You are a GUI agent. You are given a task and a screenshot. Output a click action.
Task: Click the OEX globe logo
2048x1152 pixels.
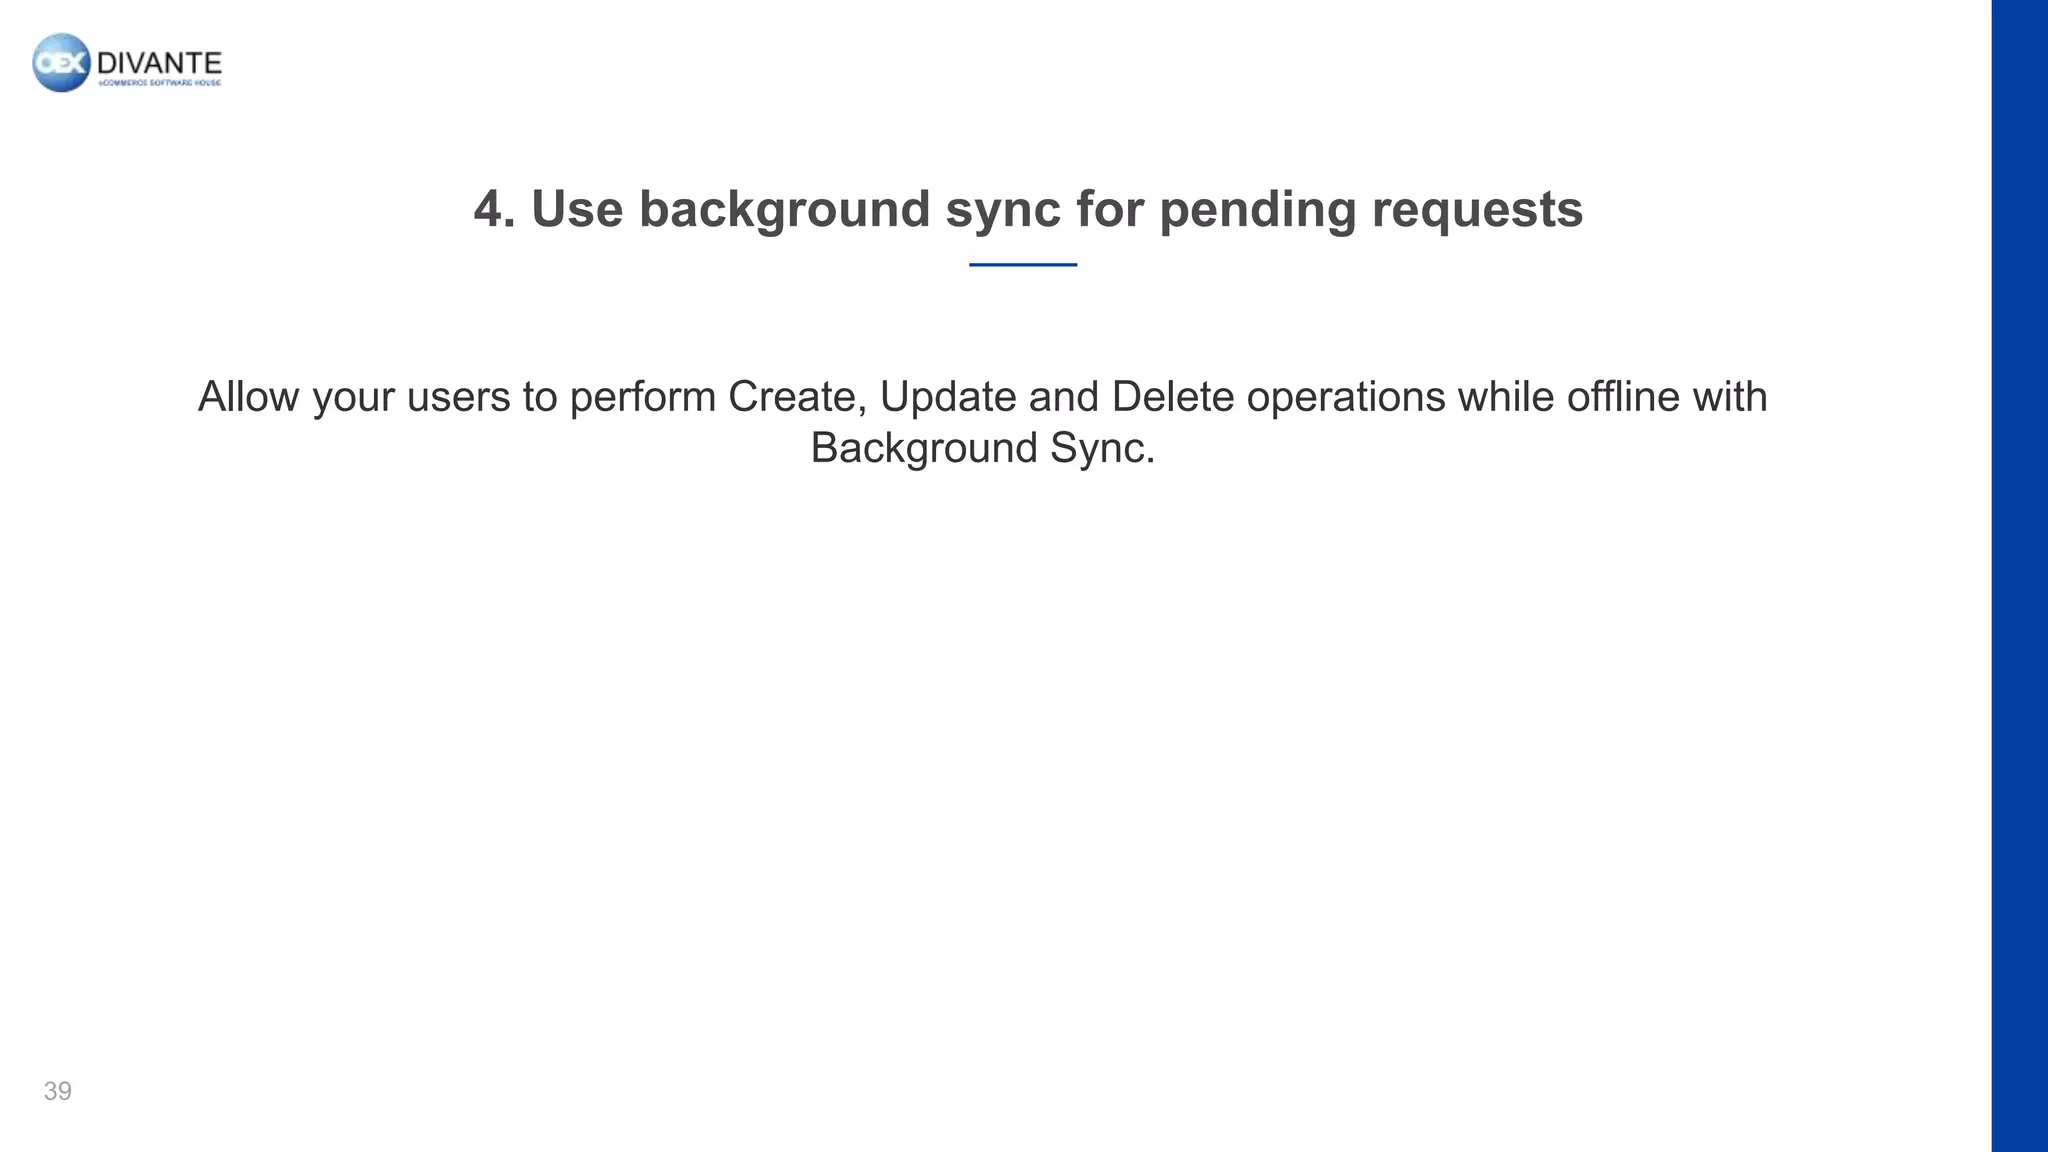62,63
